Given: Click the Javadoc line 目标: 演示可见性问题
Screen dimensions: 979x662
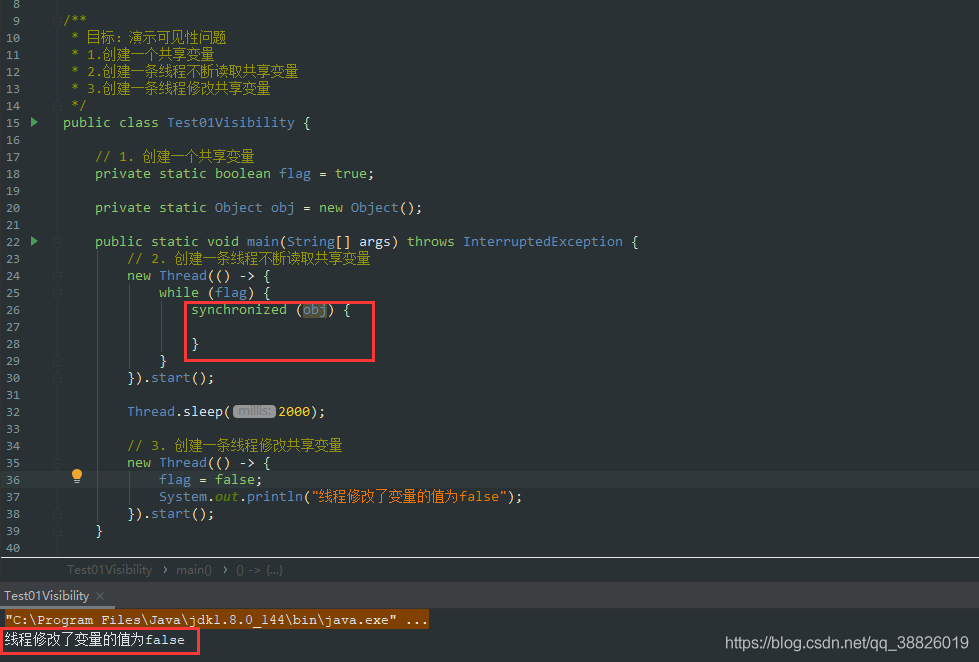Looking at the screenshot, I should (x=156, y=37).
